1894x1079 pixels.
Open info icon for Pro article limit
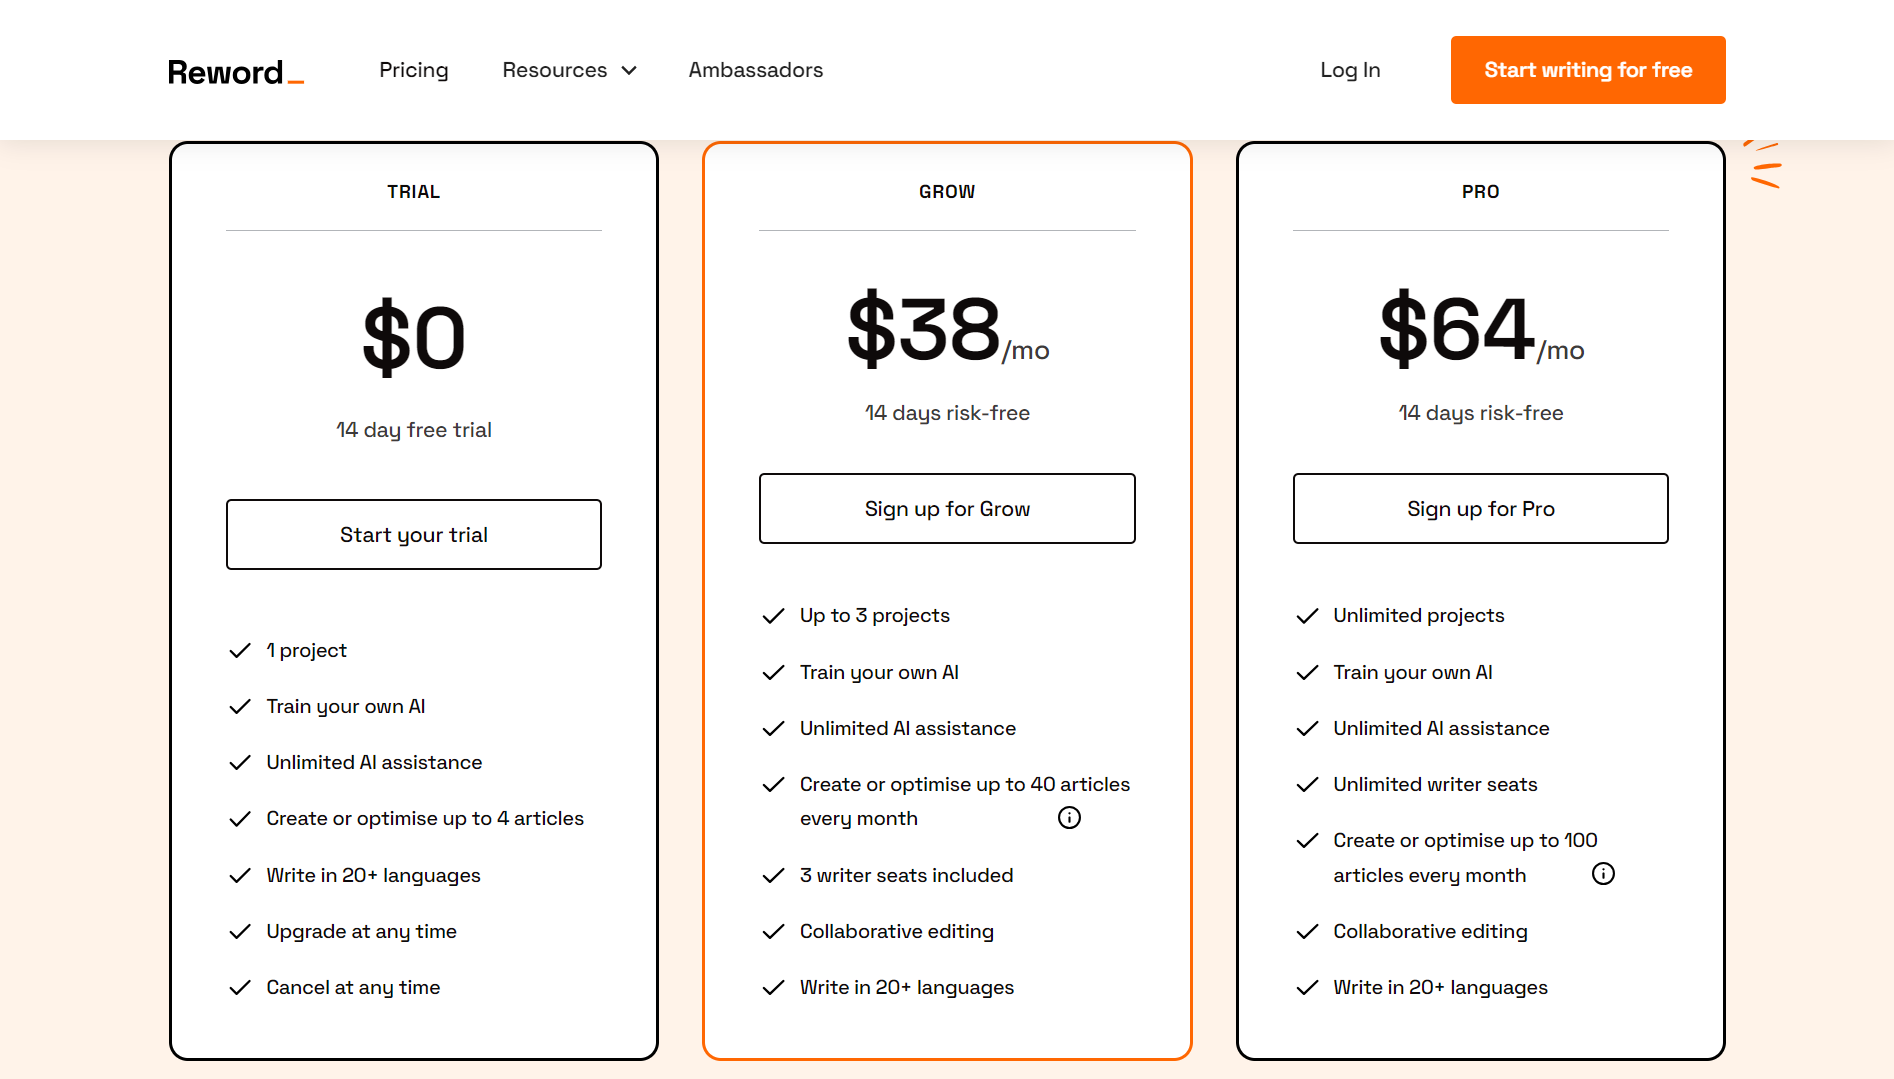click(1603, 874)
